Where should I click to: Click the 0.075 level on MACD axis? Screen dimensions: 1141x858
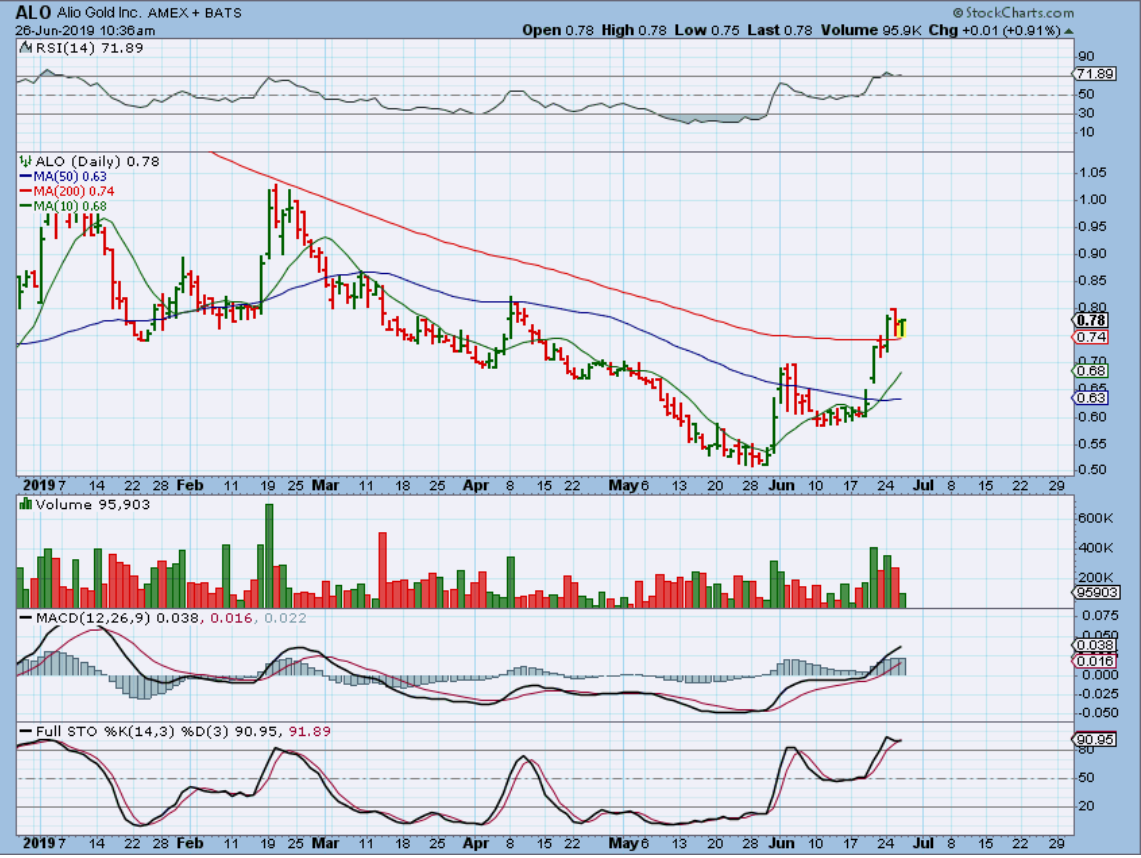pyautogui.click(x=1099, y=616)
